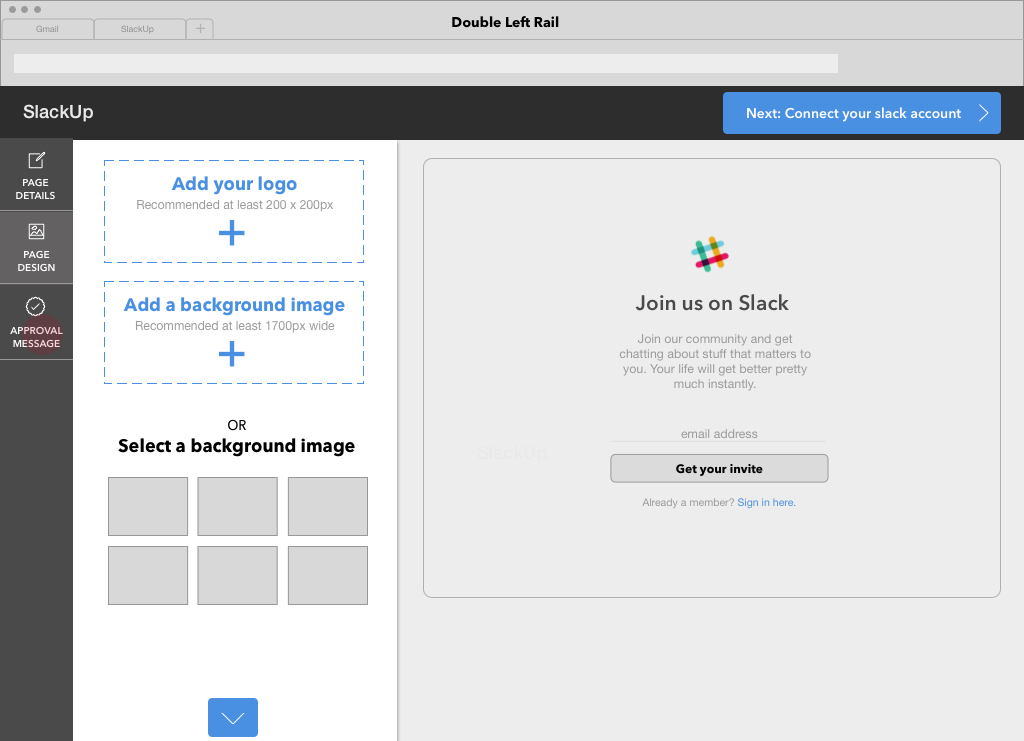The width and height of the screenshot is (1024, 741).
Task: Click the Add a background image heading
Action: tap(234, 305)
